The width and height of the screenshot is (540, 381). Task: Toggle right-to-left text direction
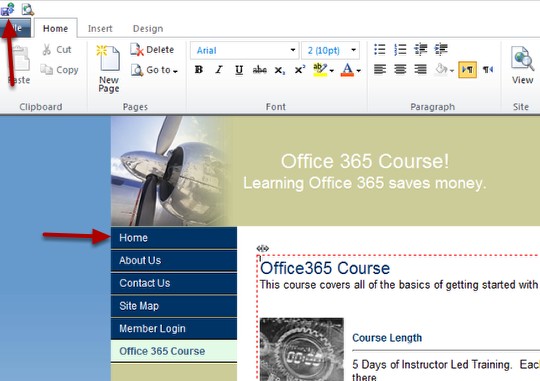pos(488,70)
